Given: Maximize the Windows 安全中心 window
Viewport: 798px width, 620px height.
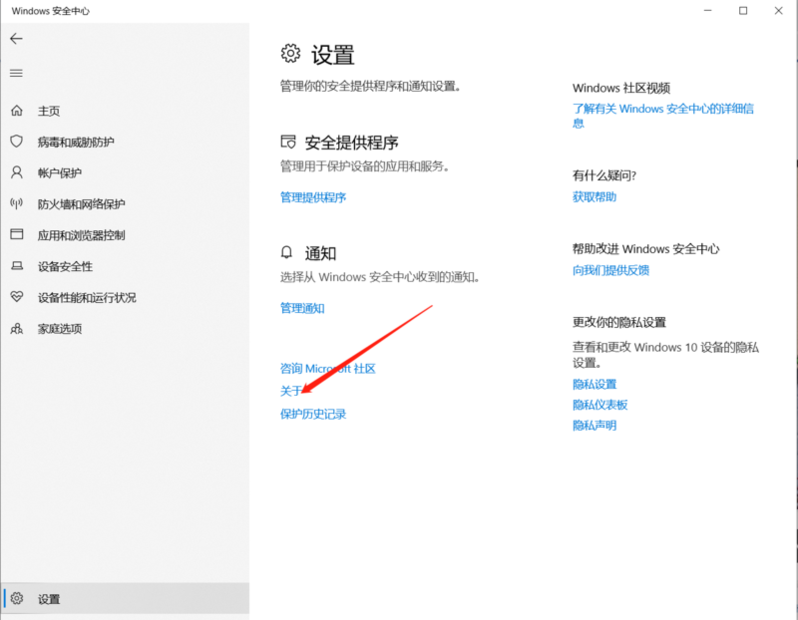Looking at the screenshot, I should pyautogui.click(x=743, y=11).
